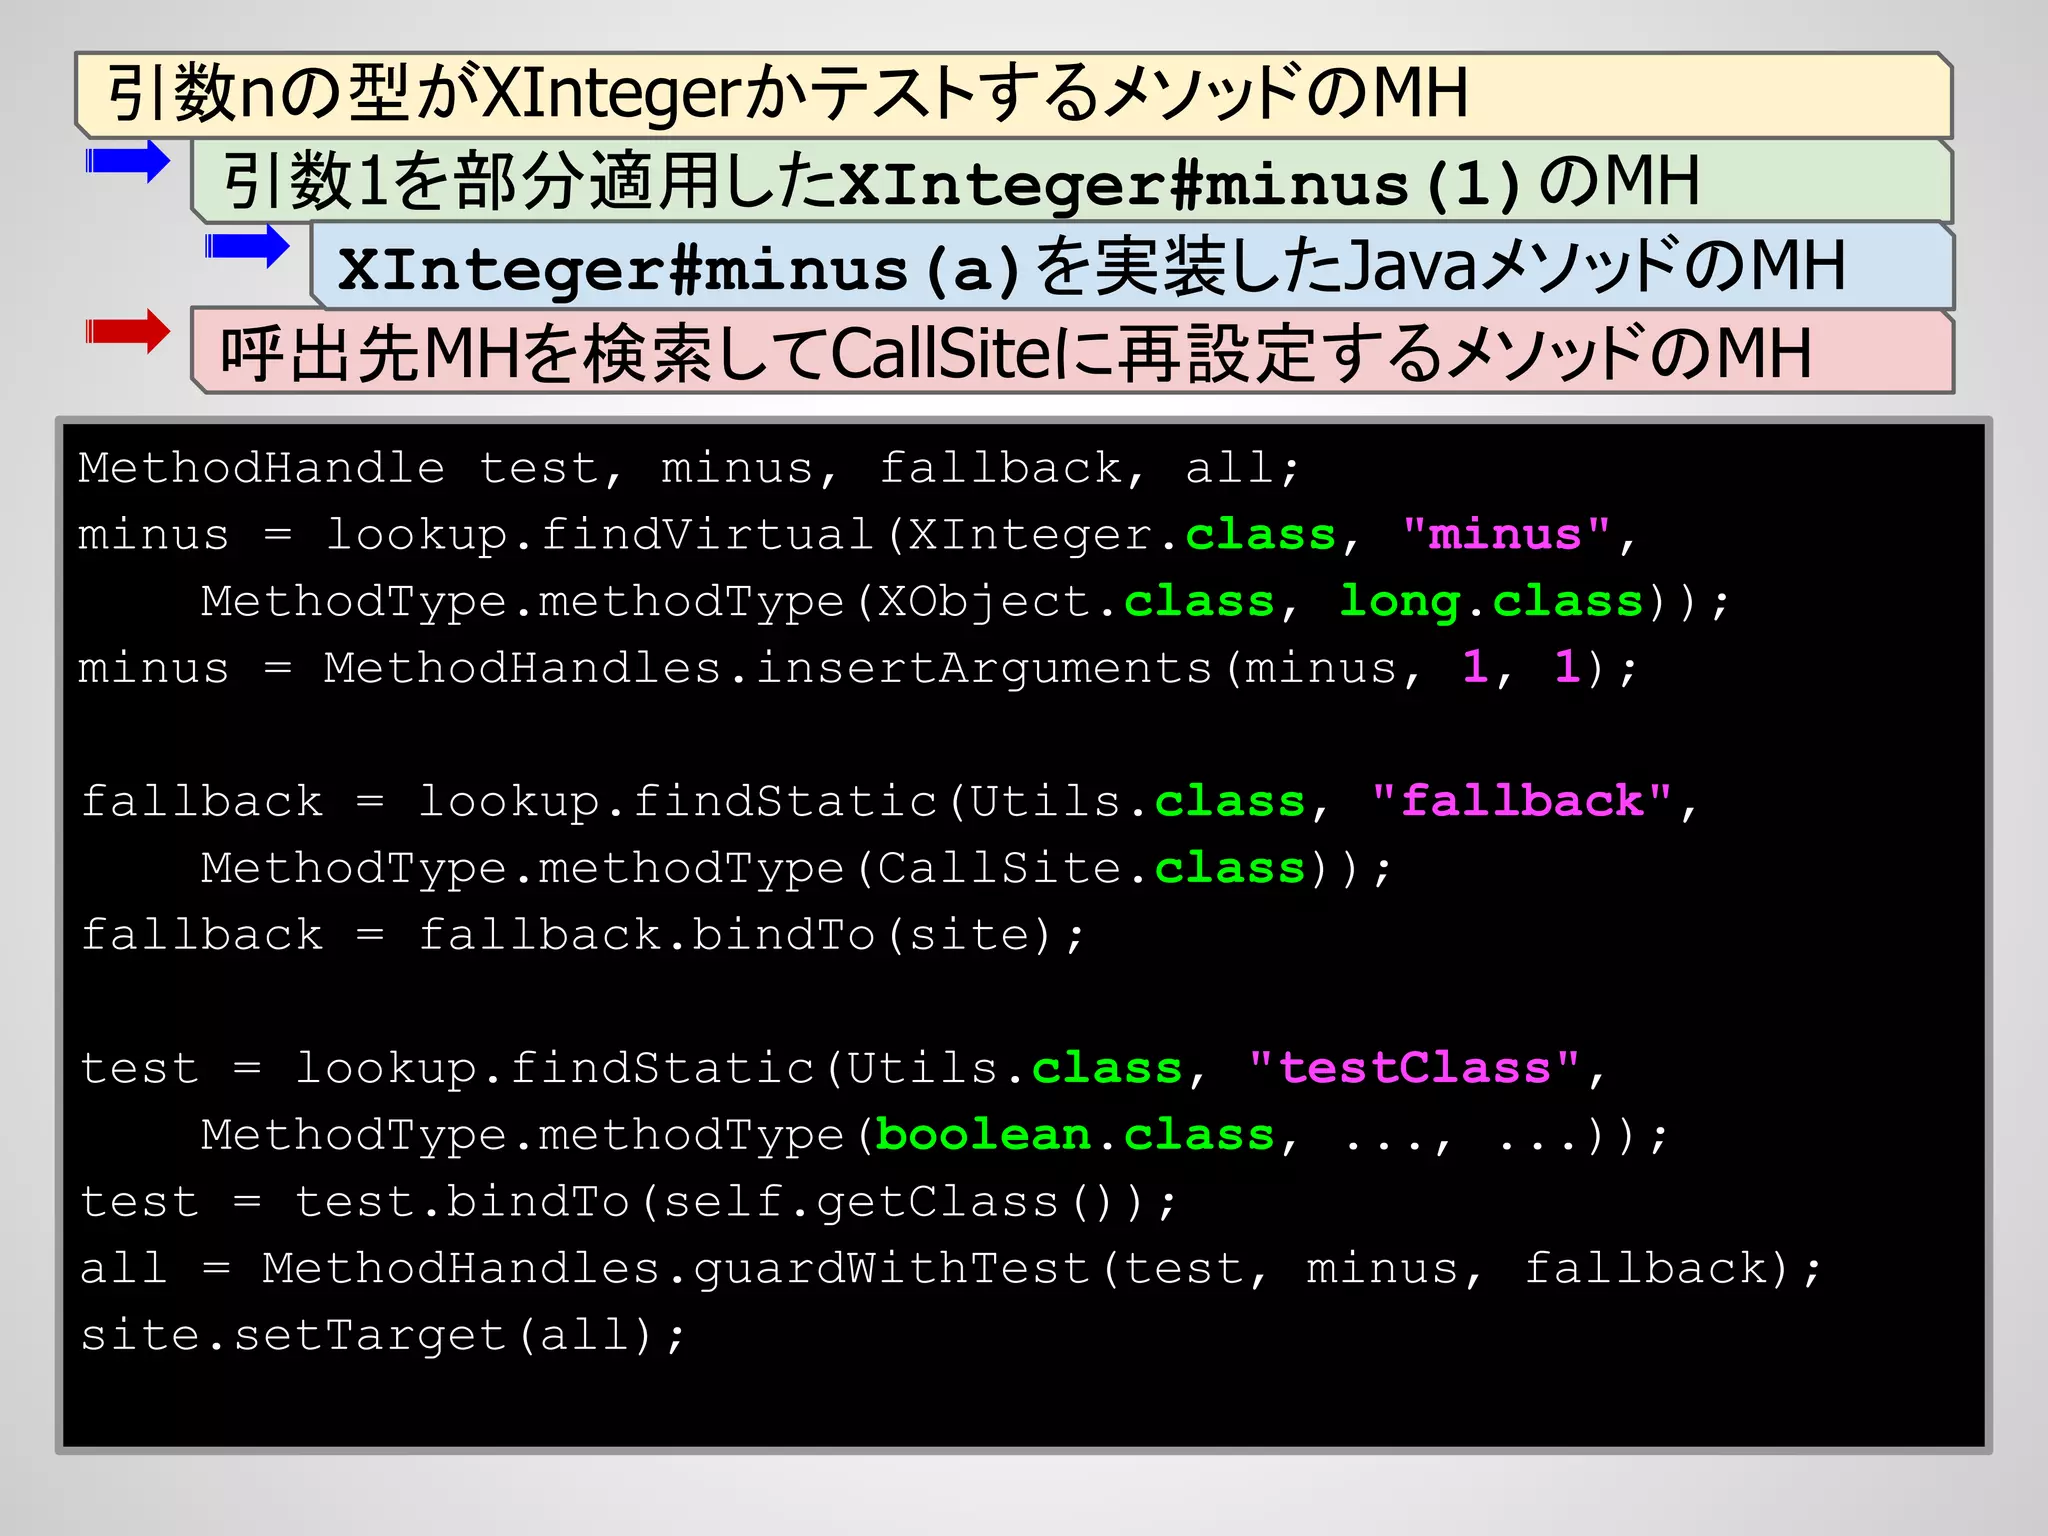2048x1536 pixels.
Task: Click the line 'minus = lookup.findVirtual(XInteger.class'
Action: [857, 535]
